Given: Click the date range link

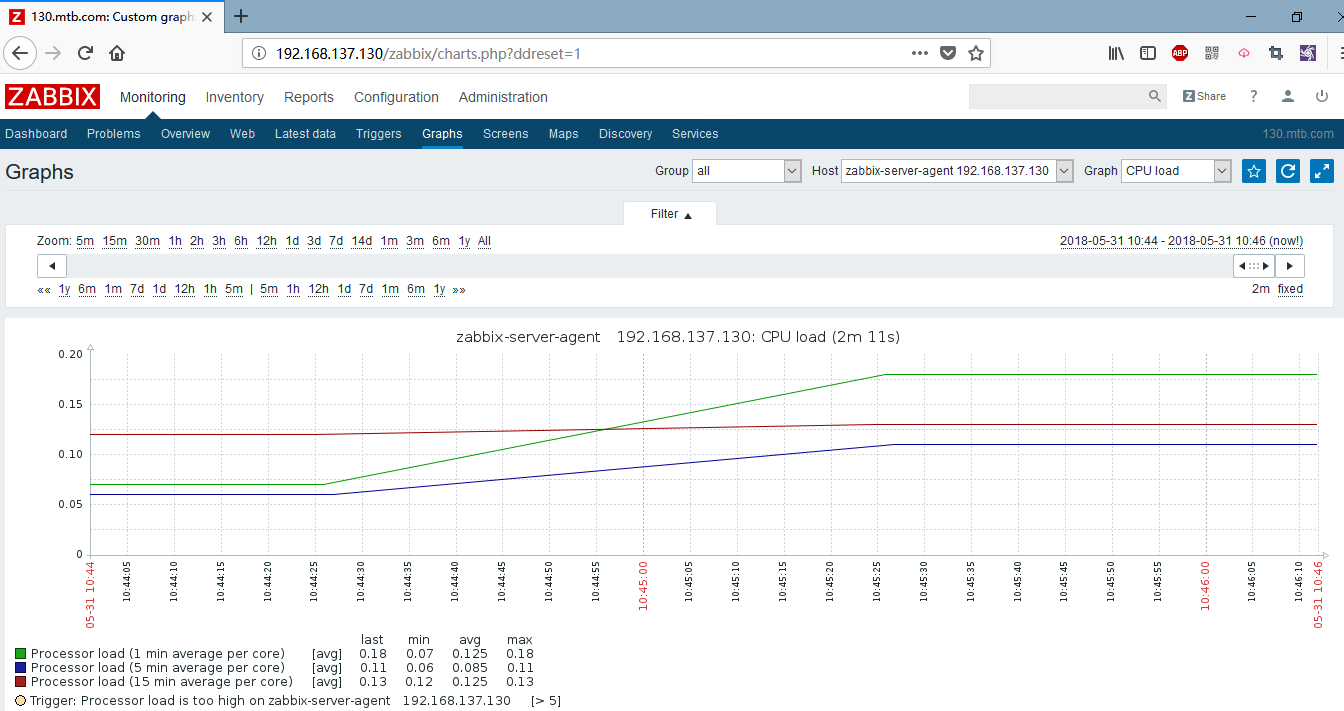Looking at the screenshot, I should [x=1181, y=241].
